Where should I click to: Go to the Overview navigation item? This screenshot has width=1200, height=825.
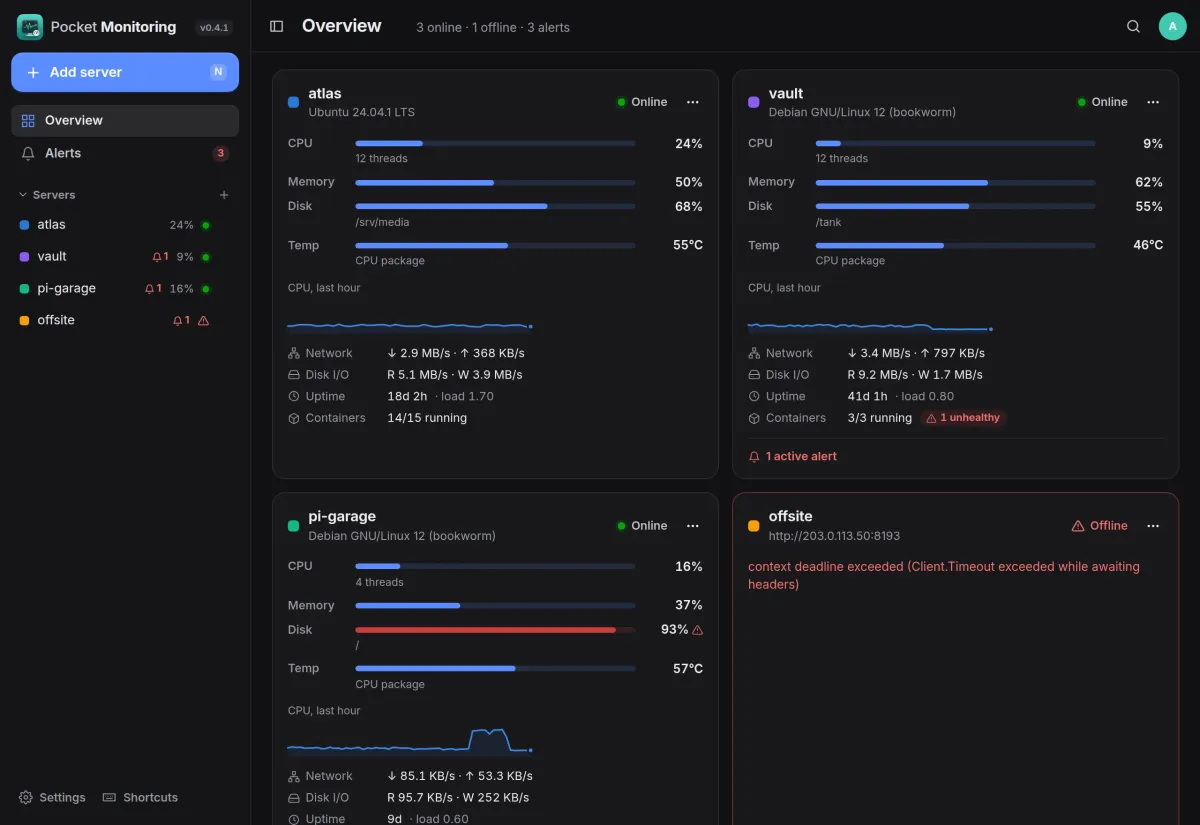pos(125,121)
